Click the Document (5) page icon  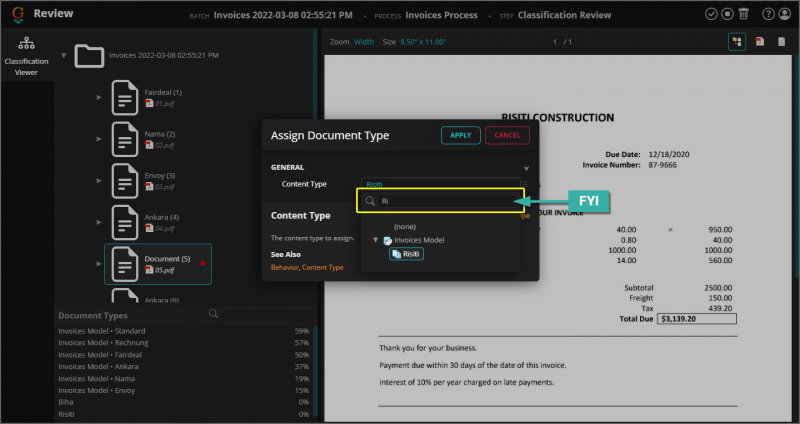pos(125,264)
